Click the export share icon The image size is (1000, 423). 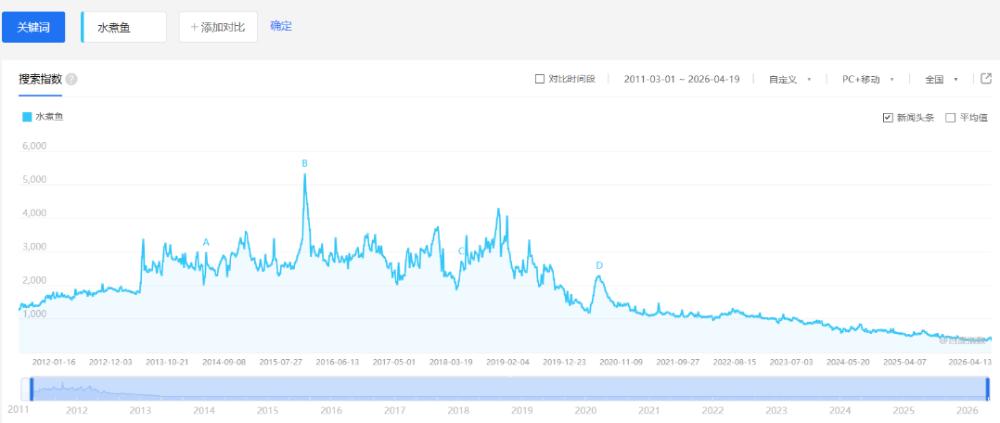[x=986, y=79]
